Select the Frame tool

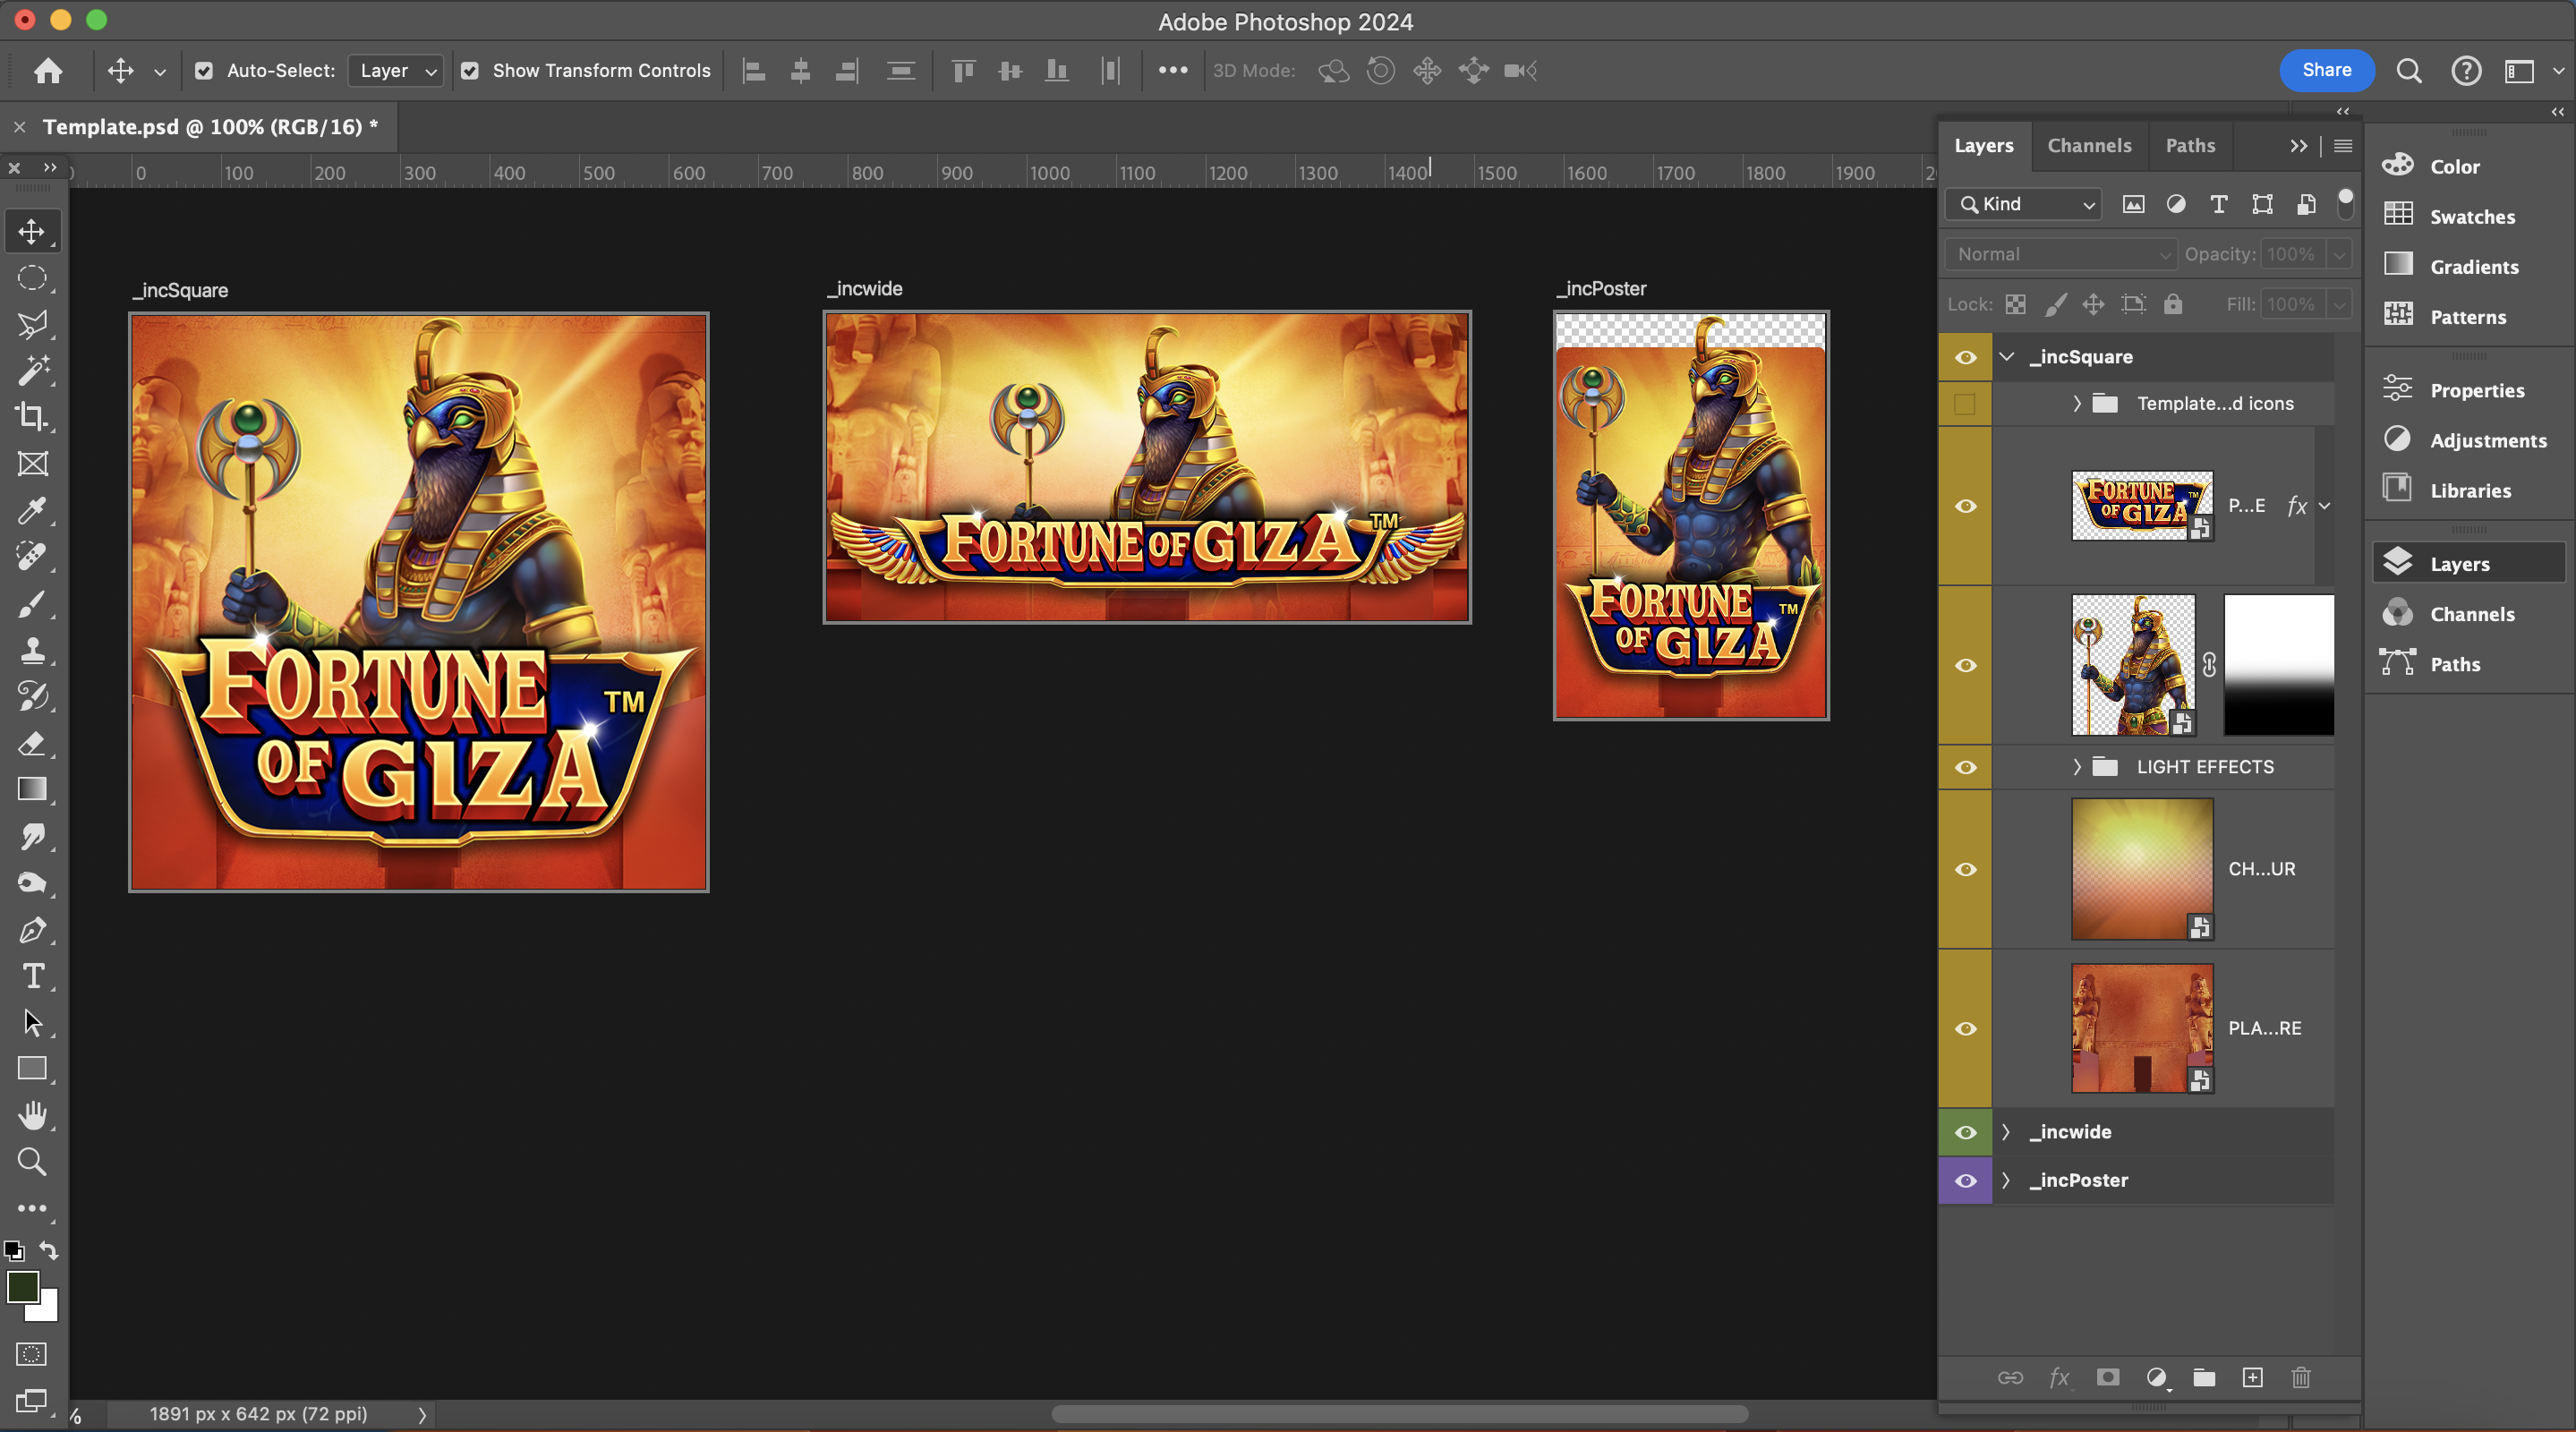click(x=32, y=464)
